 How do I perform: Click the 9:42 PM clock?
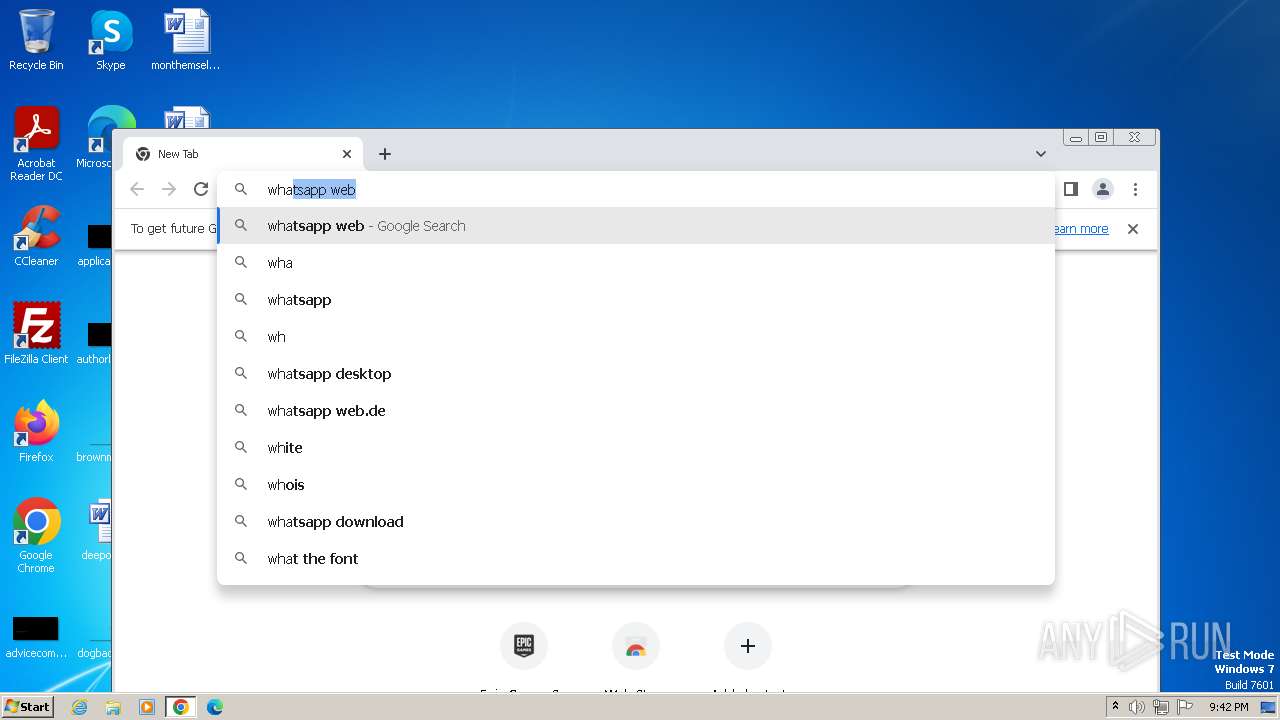click(1228, 707)
